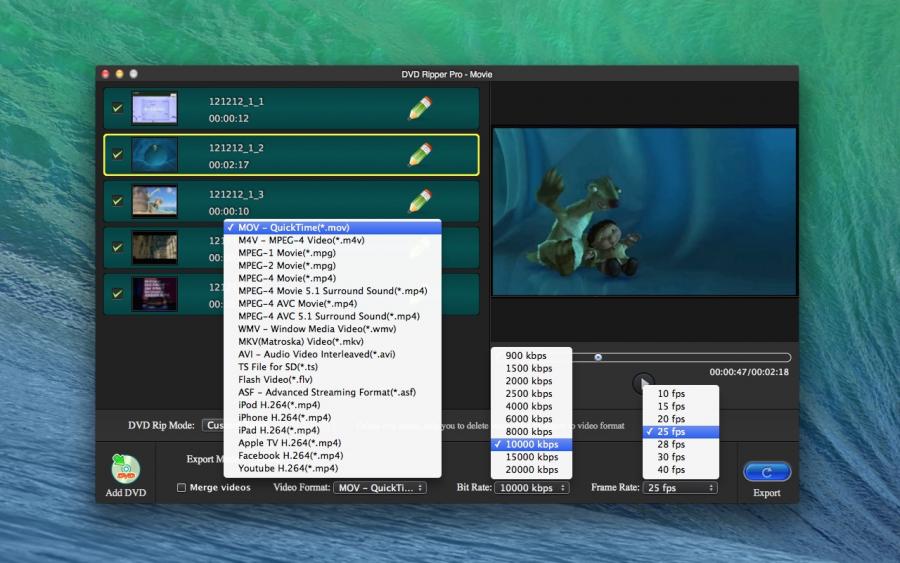Pick ASF - Advanced Streaming Format
Image resolution: width=900 pixels, height=563 pixels.
[332, 392]
